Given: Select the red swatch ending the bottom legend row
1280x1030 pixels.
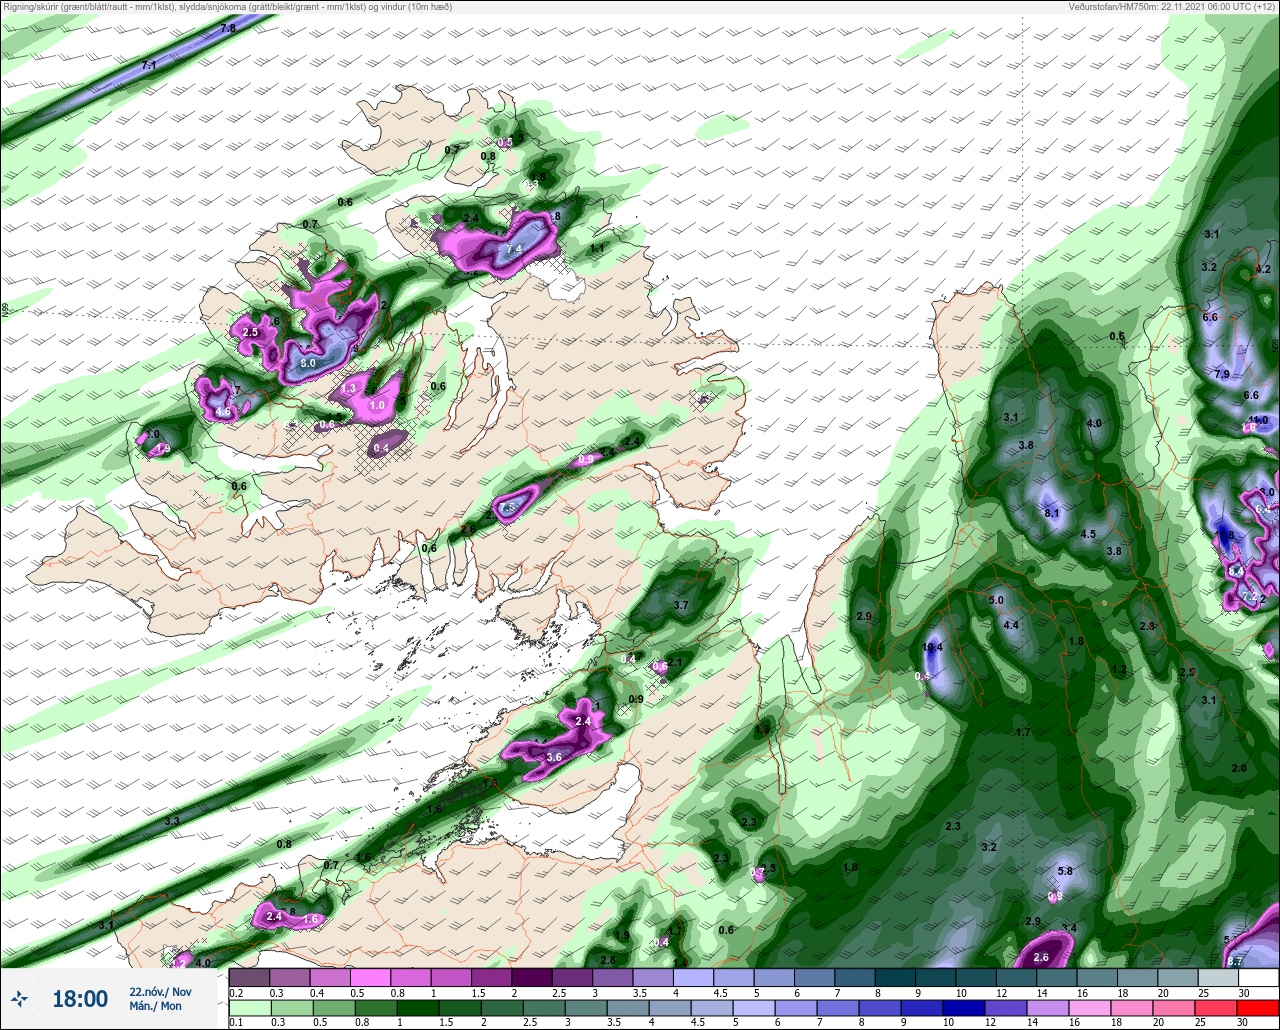Looking at the screenshot, I should pyautogui.click(x=1259, y=1007).
